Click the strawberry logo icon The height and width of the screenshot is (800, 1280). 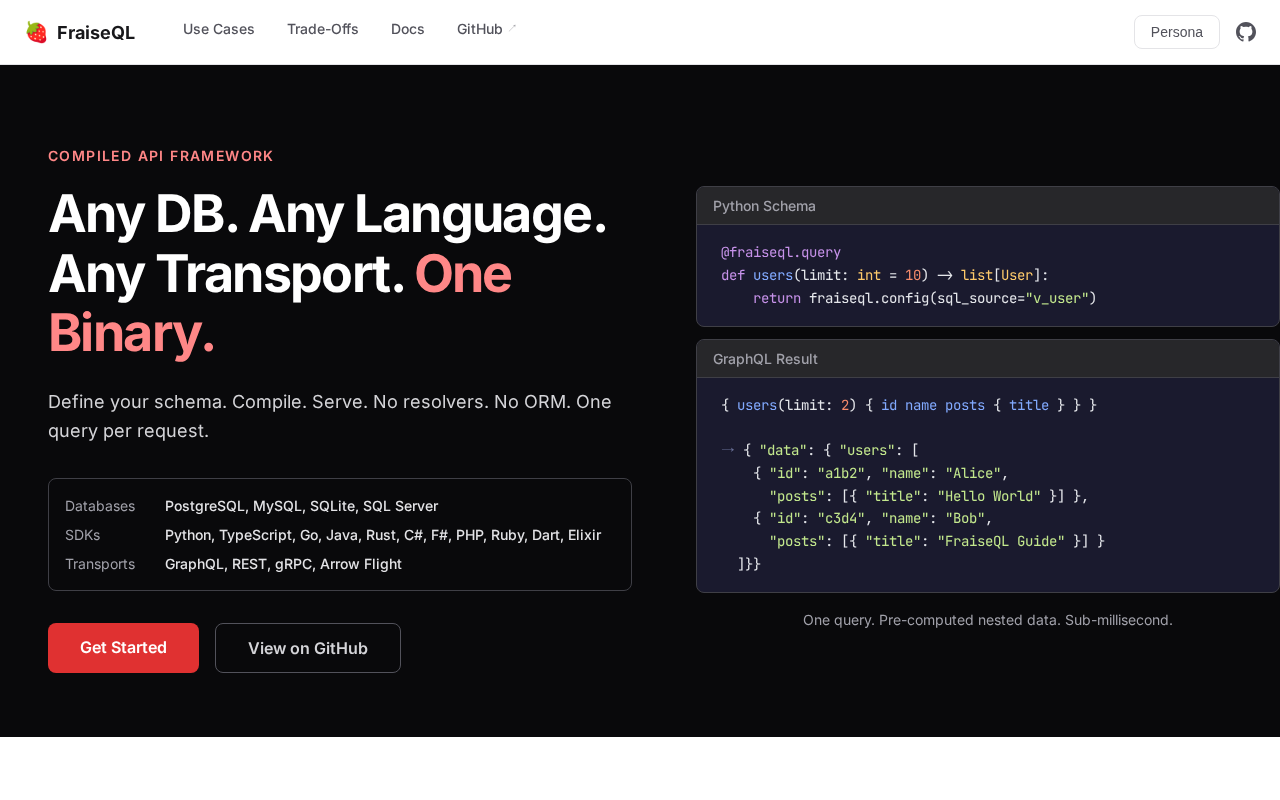36,32
